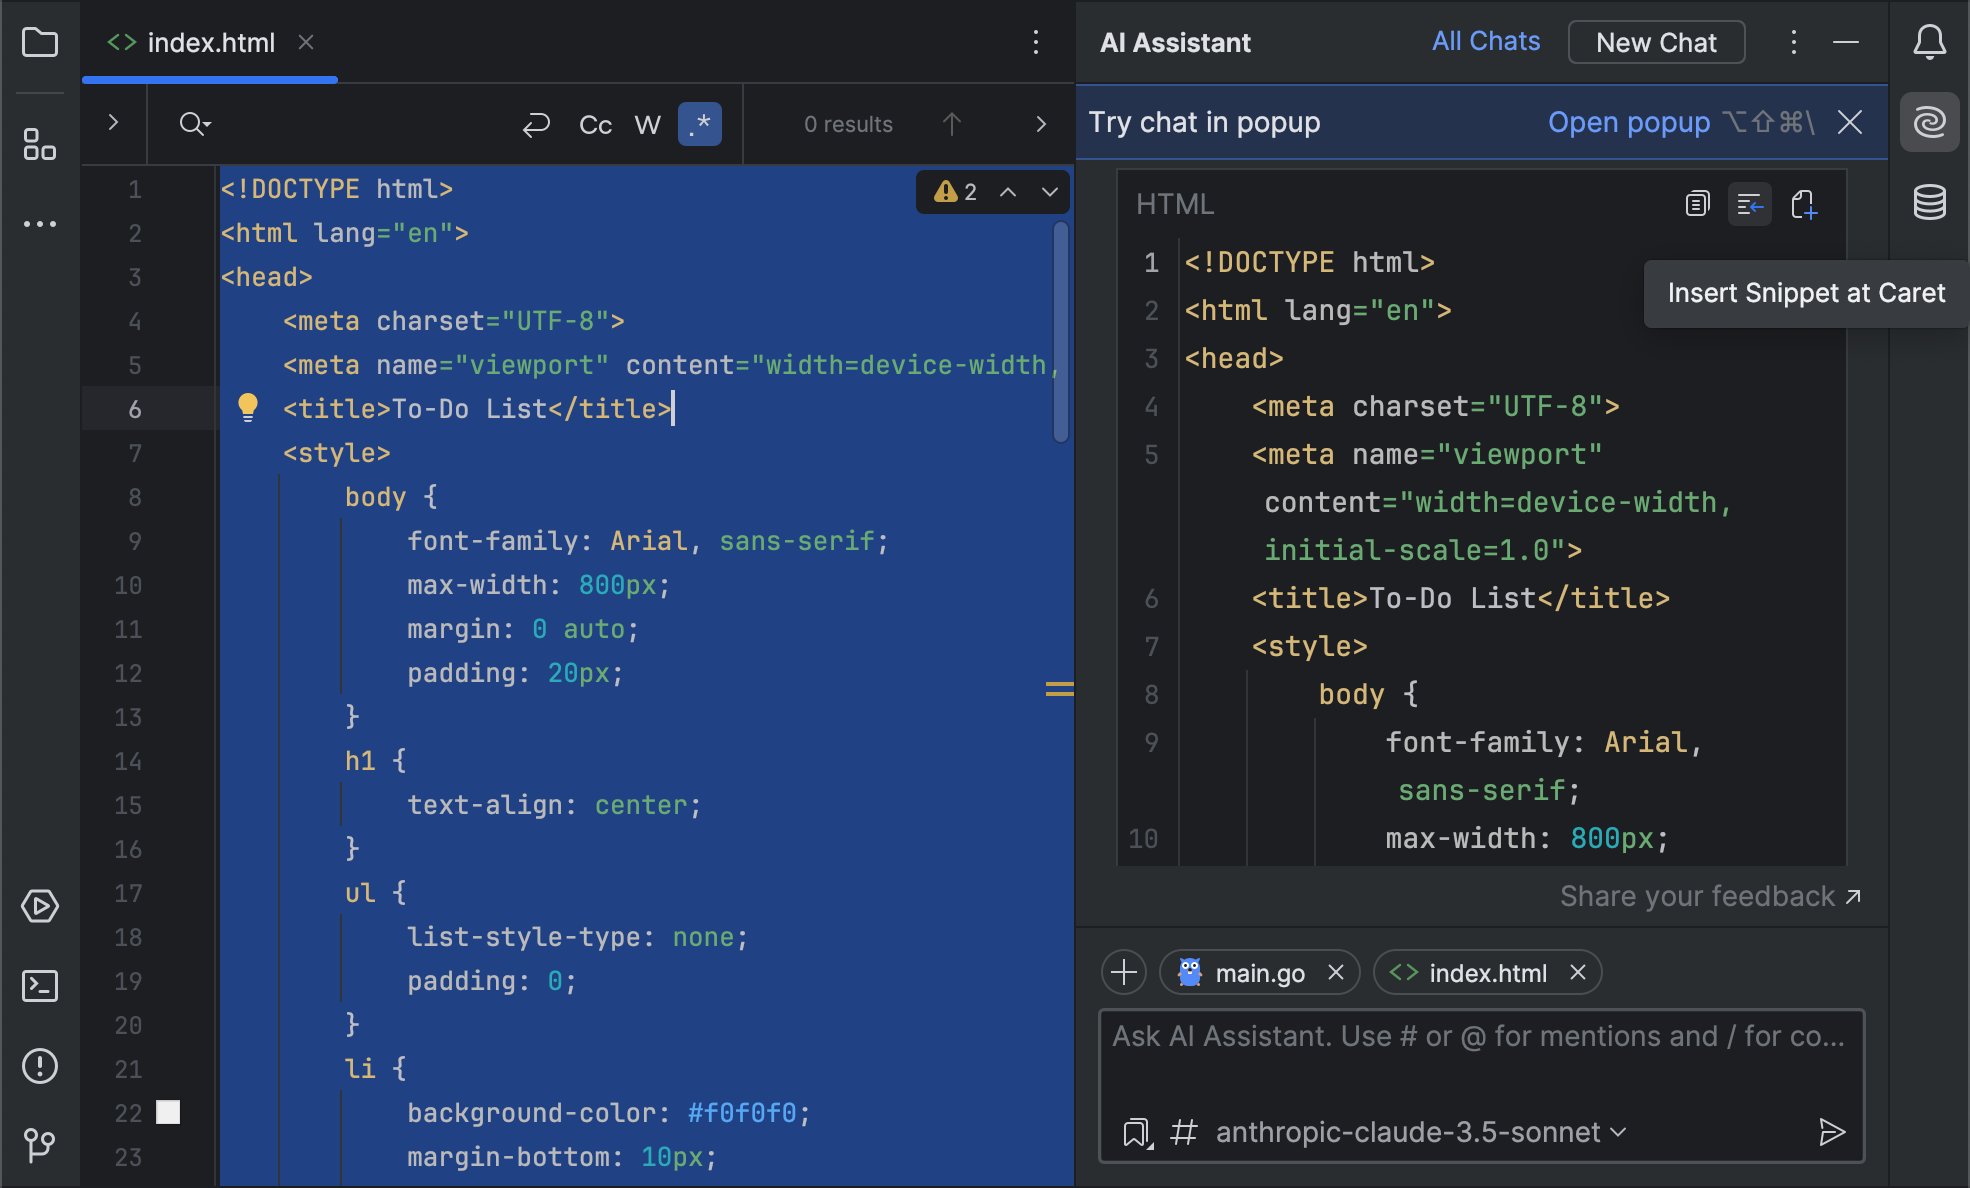Open the more tool windows menu

coord(40,223)
